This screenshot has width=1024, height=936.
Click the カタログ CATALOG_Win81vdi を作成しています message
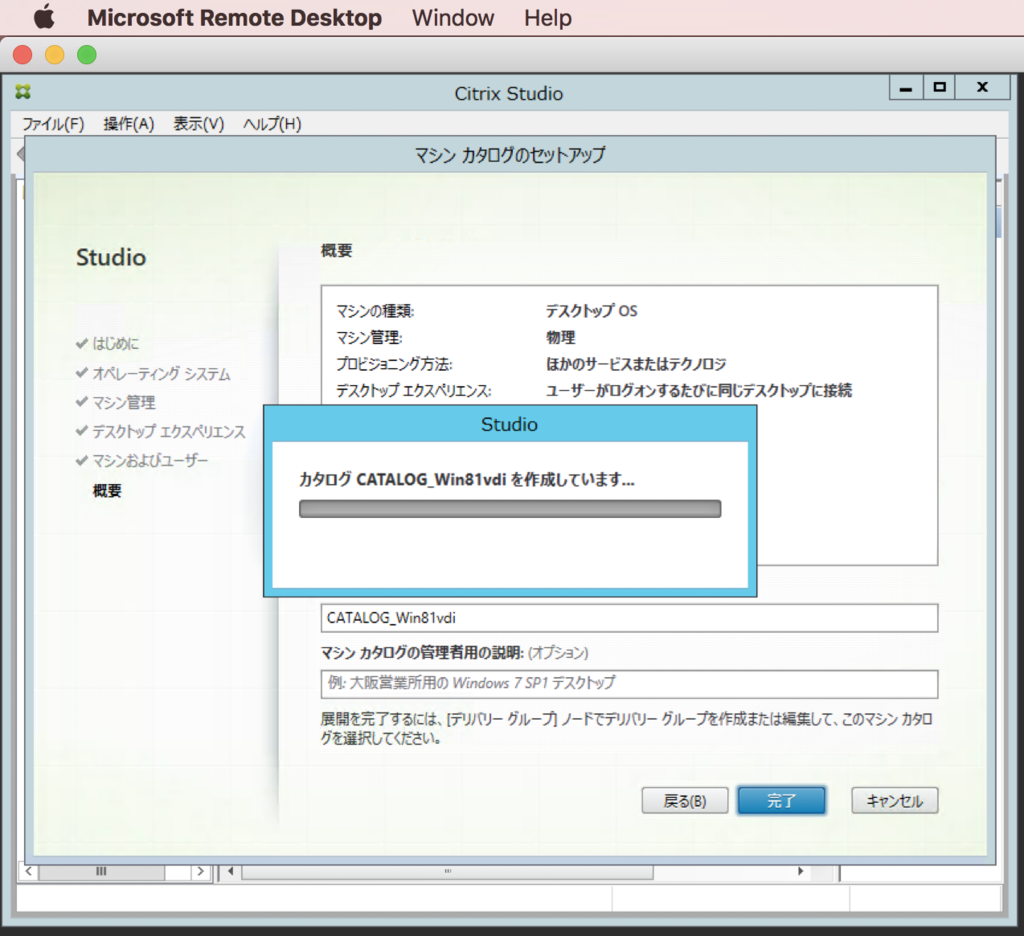(x=467, y=479)
